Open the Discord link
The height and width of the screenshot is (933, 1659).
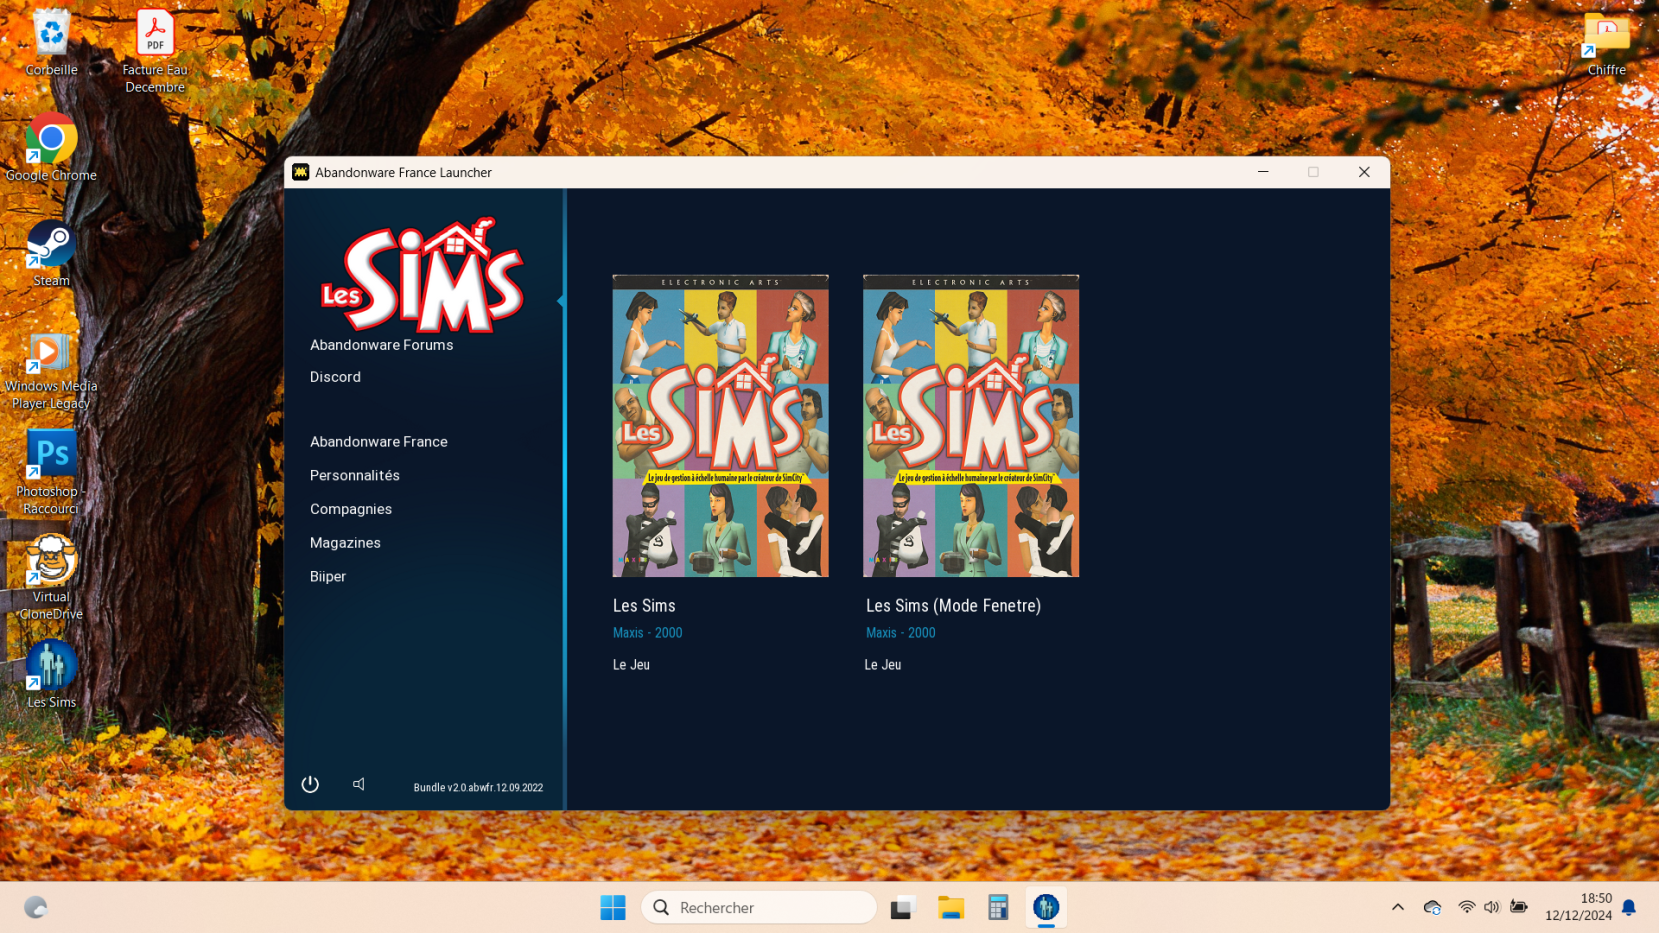pos(335,377)
